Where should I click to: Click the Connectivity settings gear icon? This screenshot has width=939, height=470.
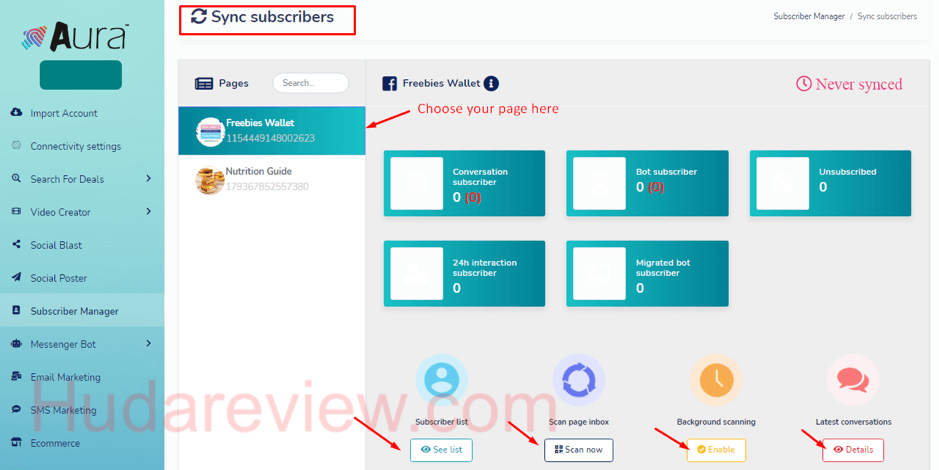17,145
